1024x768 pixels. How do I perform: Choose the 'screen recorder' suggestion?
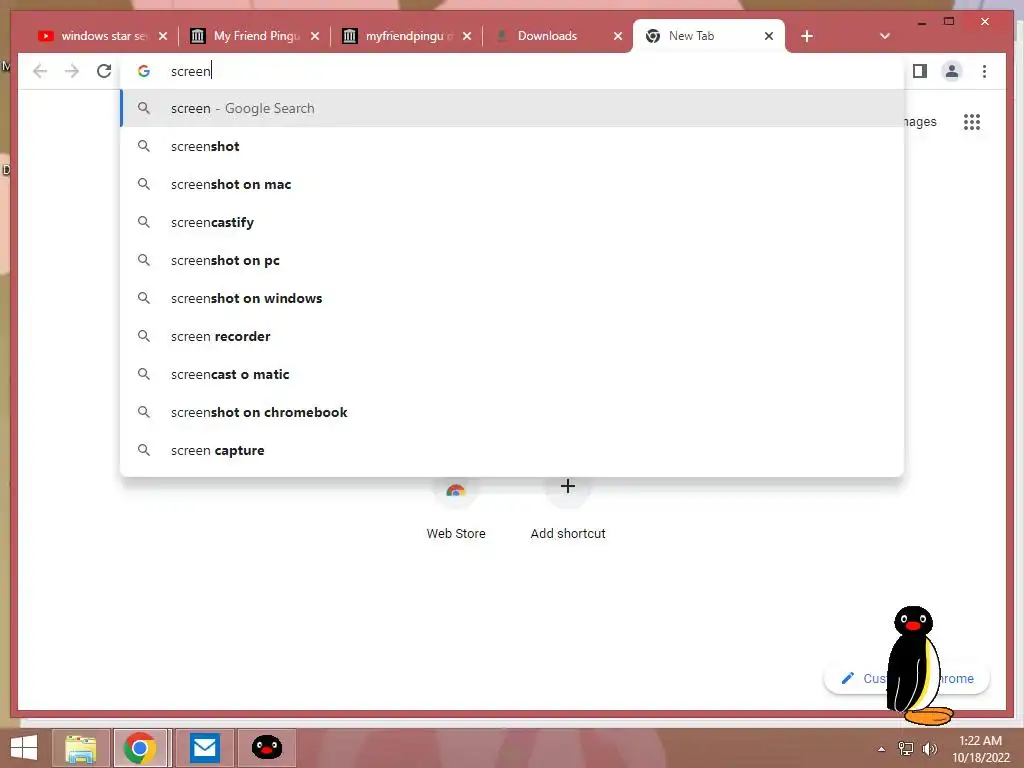coord(512,336)
